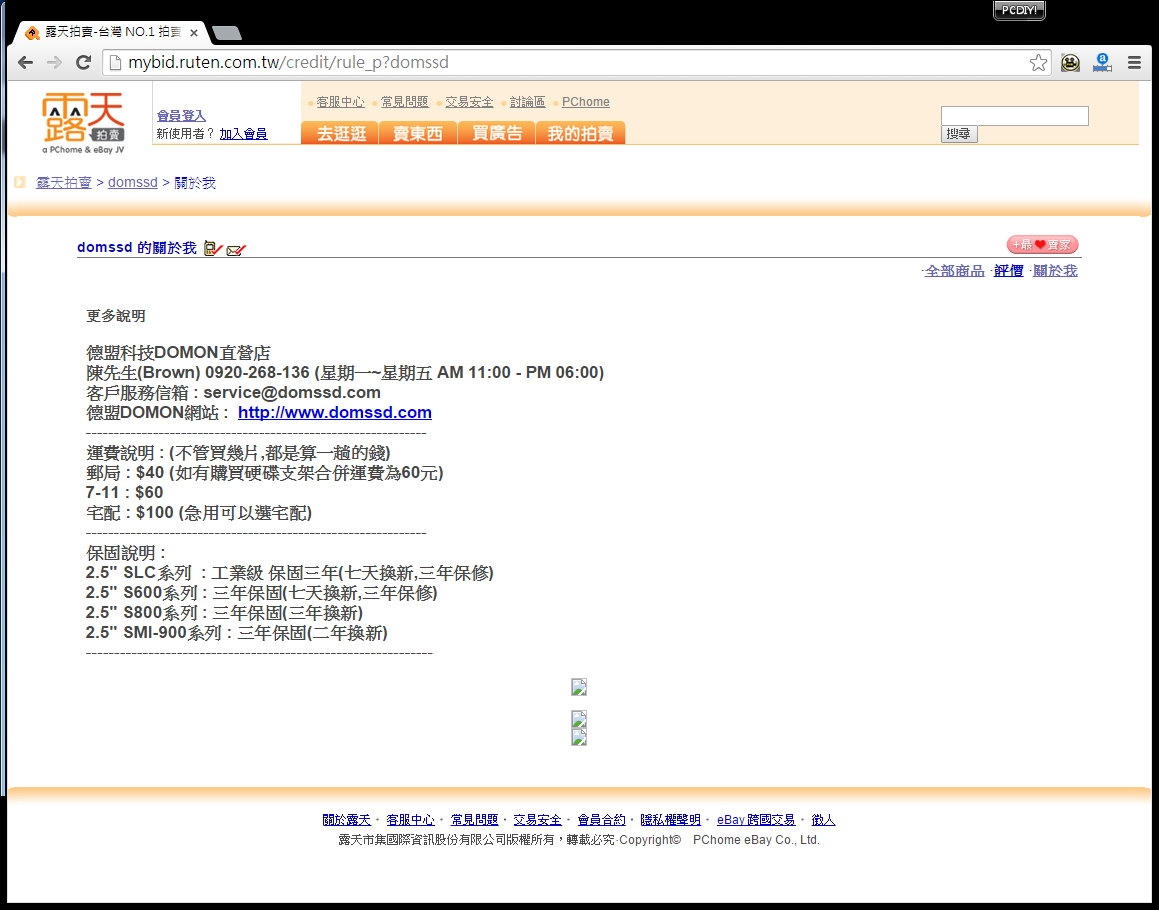Open the footer 常見問題 link
This screenshot has width=1159, height=910.
pyautogui.click(x=475, y=820)
